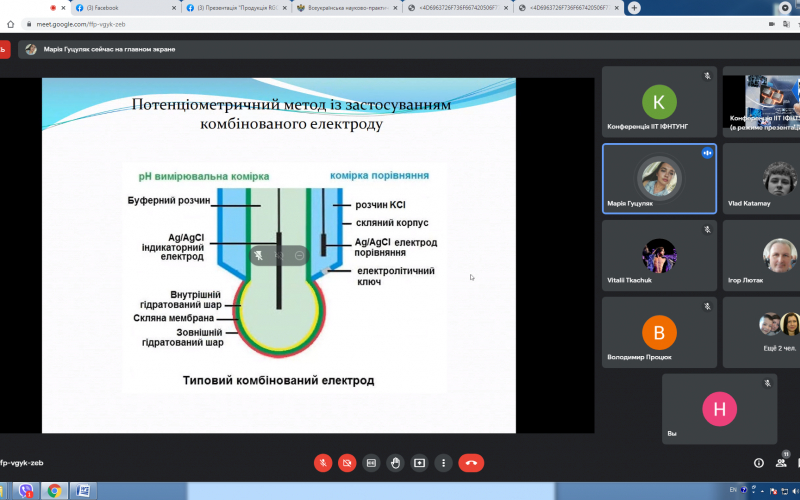
Task: Click muted mic icon on Вы tile
Action: point(767,383)
